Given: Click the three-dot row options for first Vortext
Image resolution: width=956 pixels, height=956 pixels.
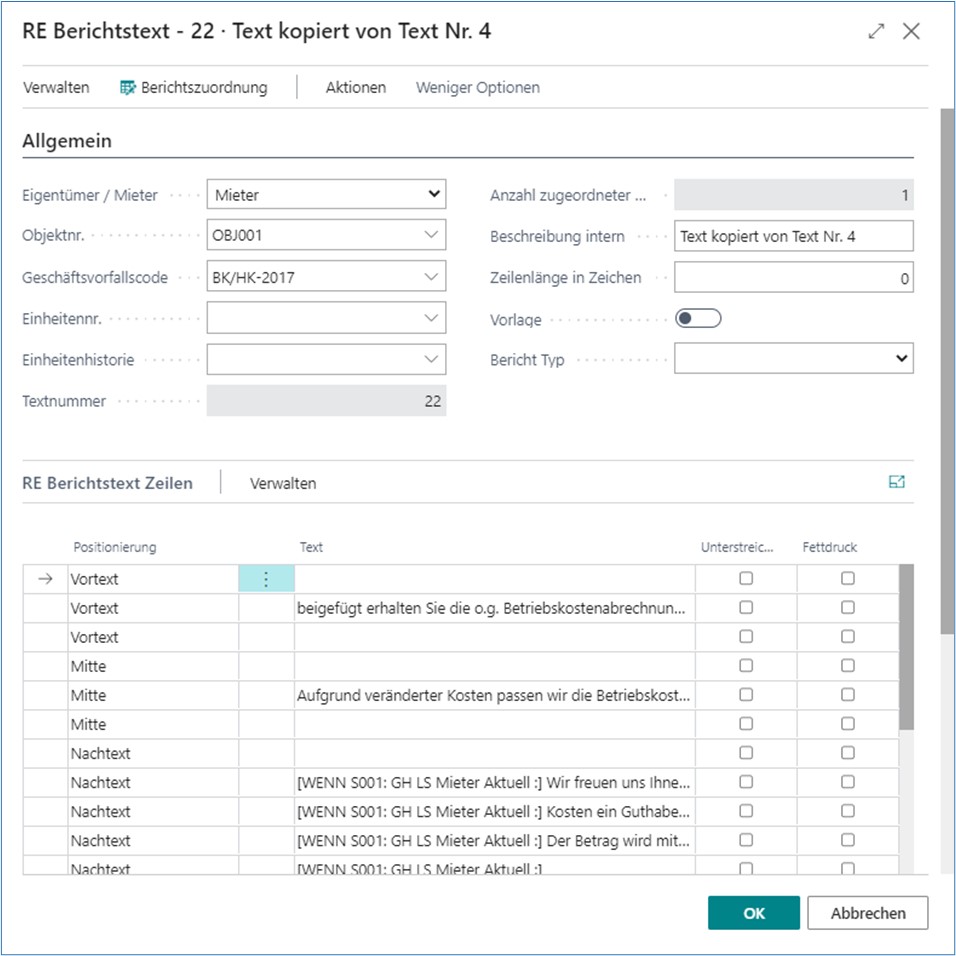Looking at the screenshot, I should click(266, 579).
